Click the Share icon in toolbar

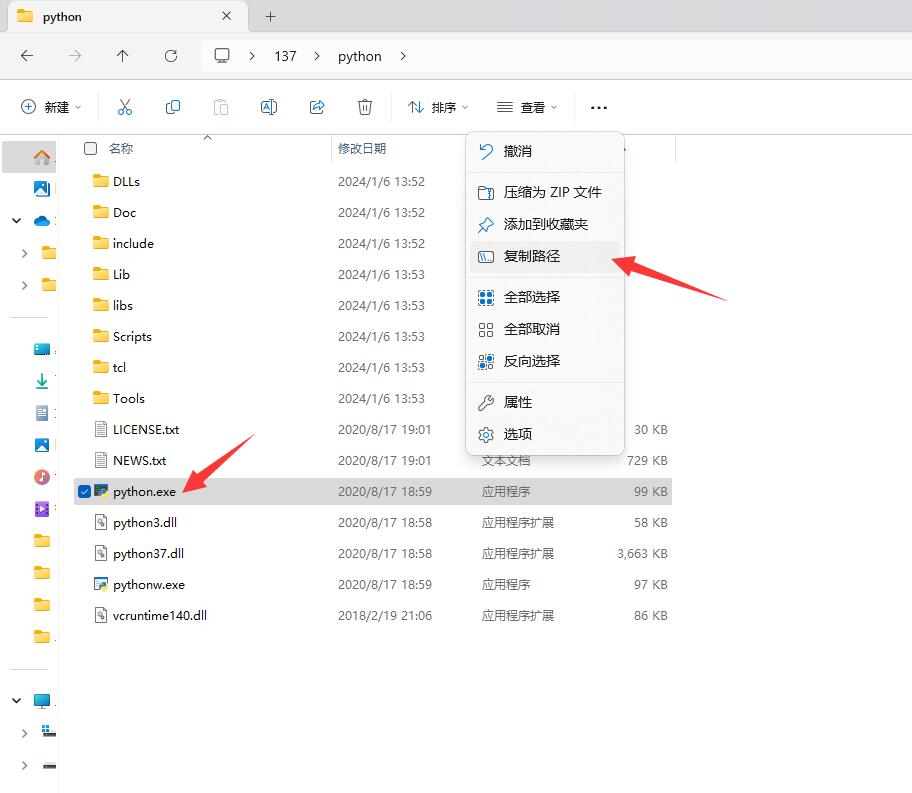317,107
